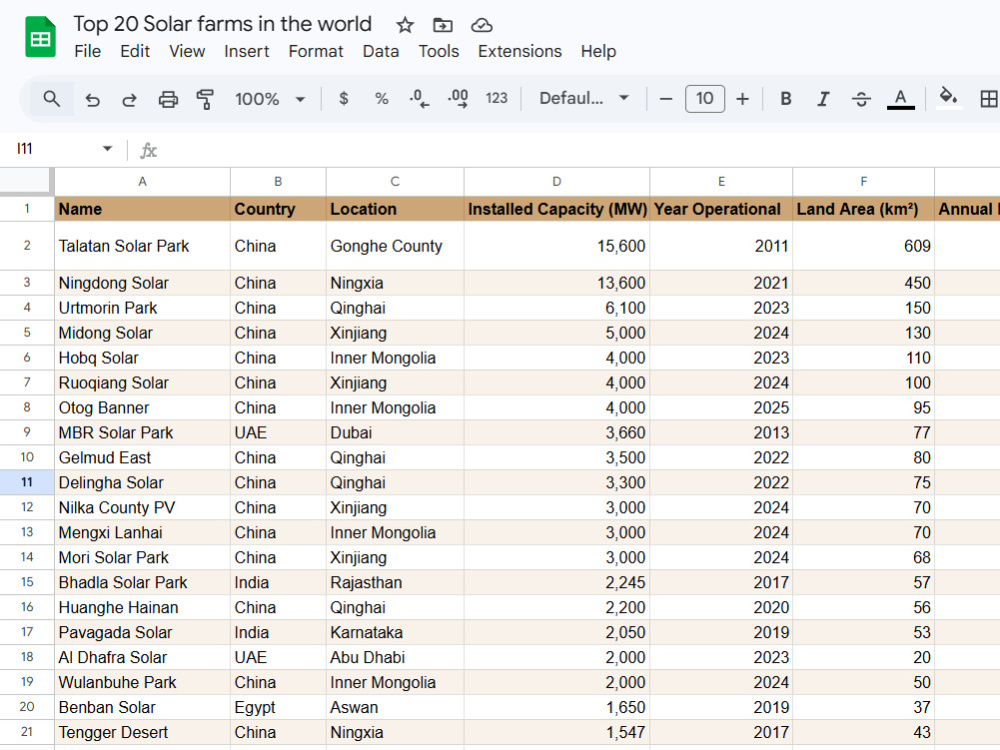The width and height of the screenshot is (1000, 750).
Task: Activate the paint format roller icon
Action: (x=205, y=99)
